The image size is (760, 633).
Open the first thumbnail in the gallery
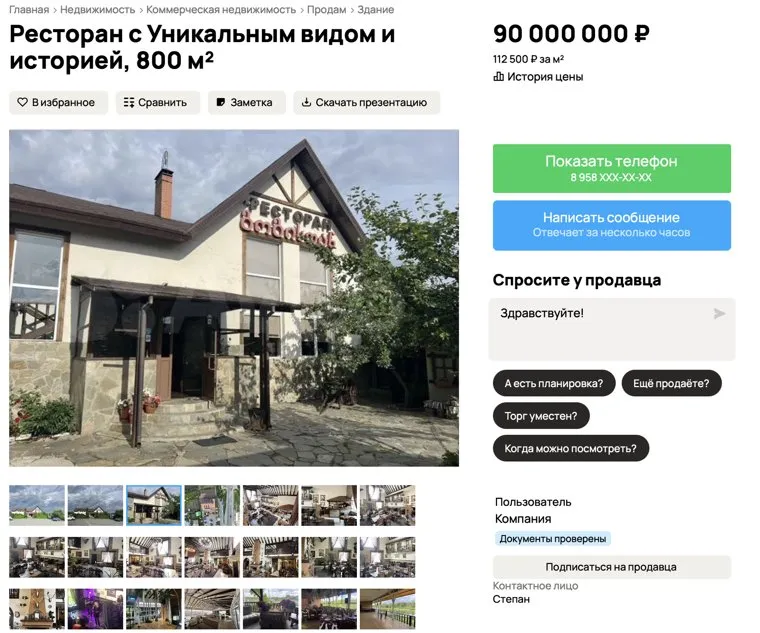pos(37,506)
